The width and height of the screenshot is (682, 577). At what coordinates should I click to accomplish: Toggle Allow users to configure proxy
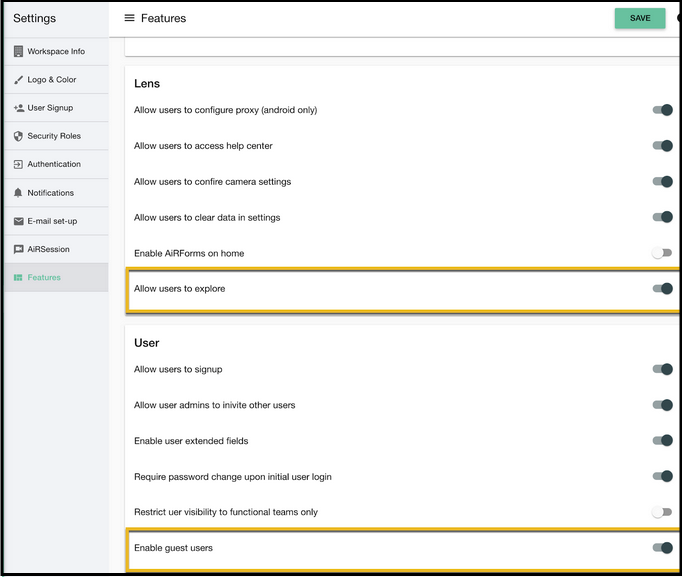[662, 110]
